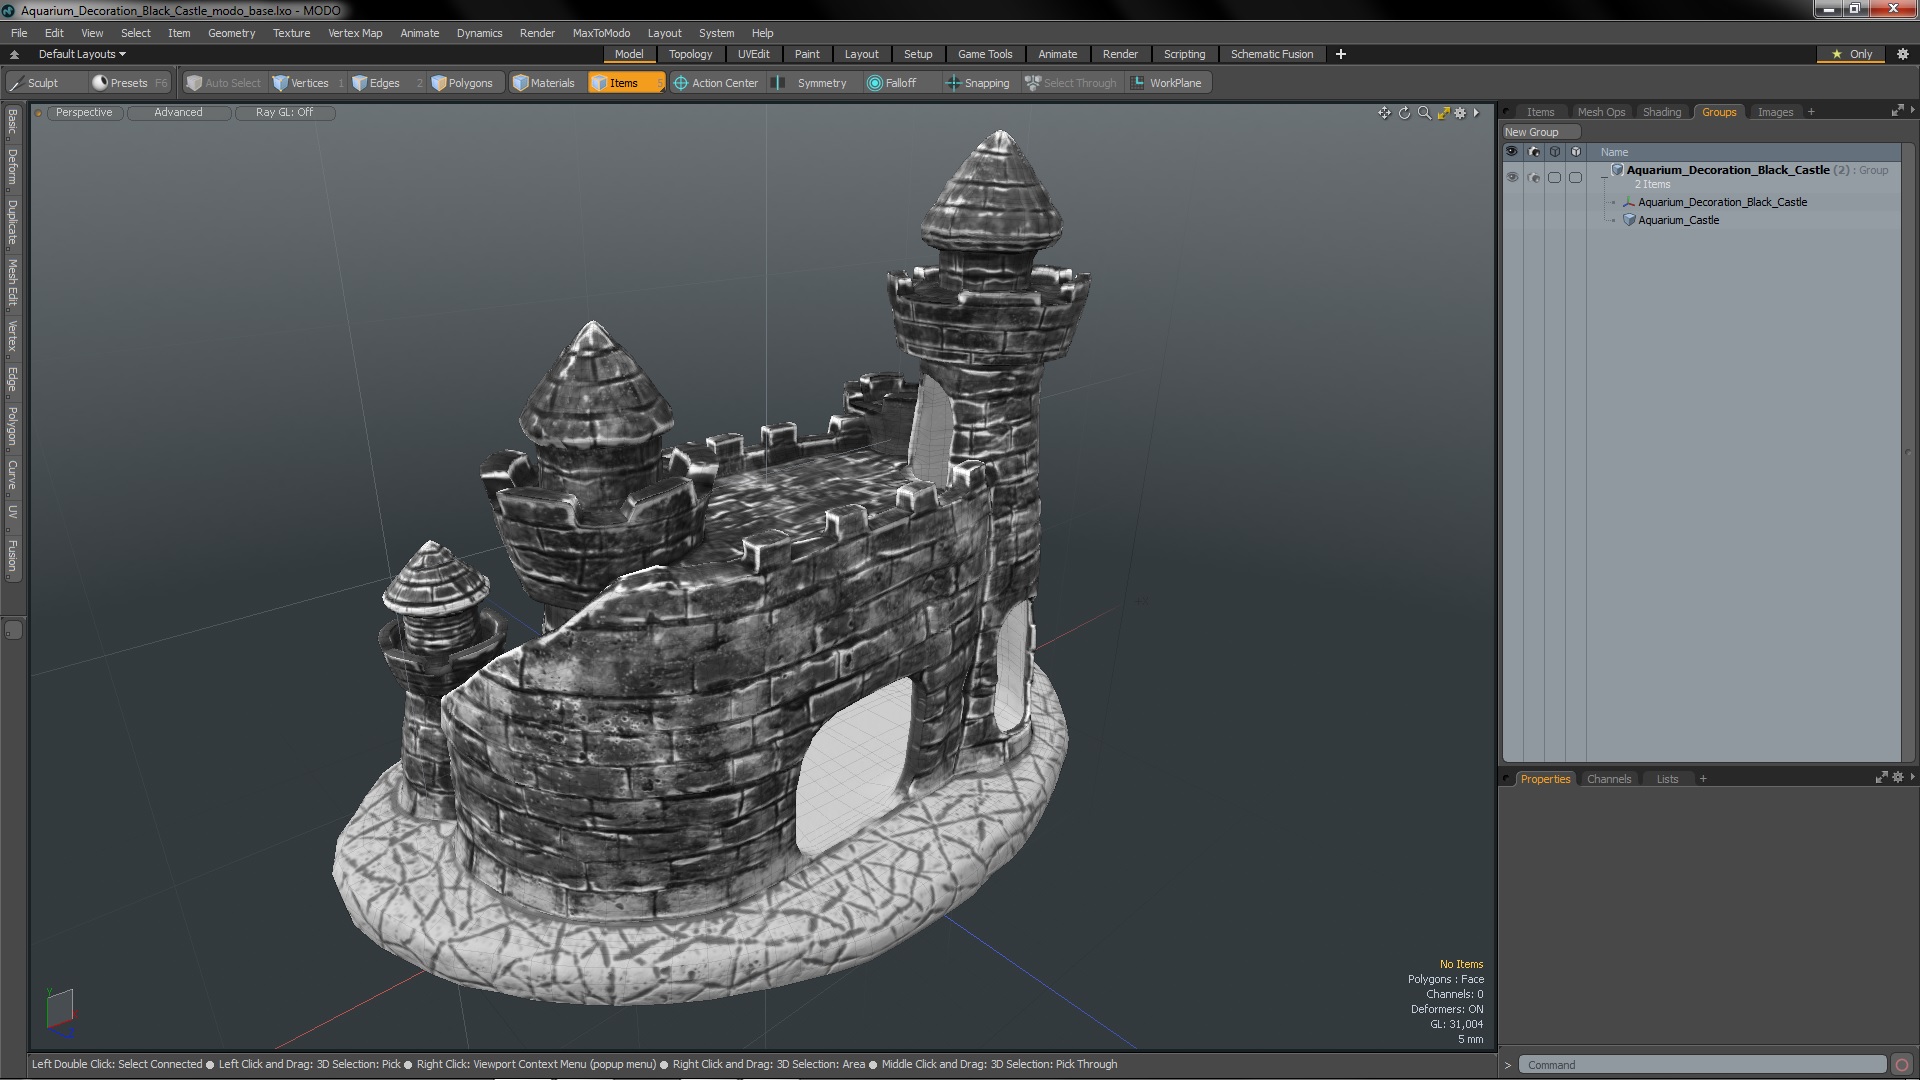Click into the Command input field
The height and width of the screenshot is (1080, 1920).
point(1700,1065)
